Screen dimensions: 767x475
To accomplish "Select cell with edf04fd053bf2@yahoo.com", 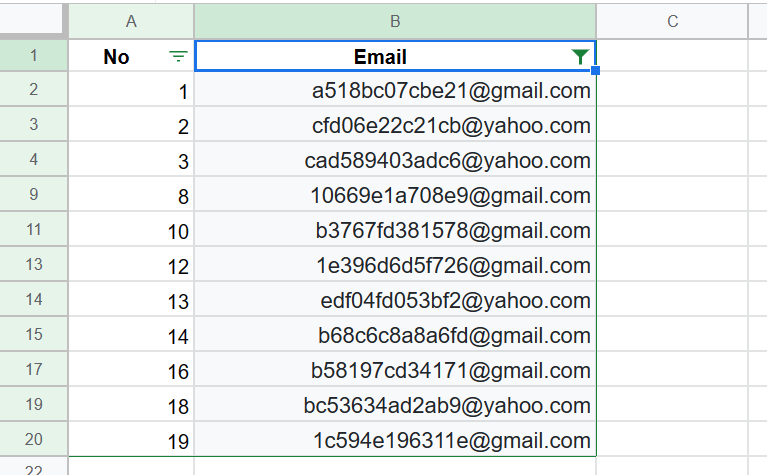I will coord(395,299).
